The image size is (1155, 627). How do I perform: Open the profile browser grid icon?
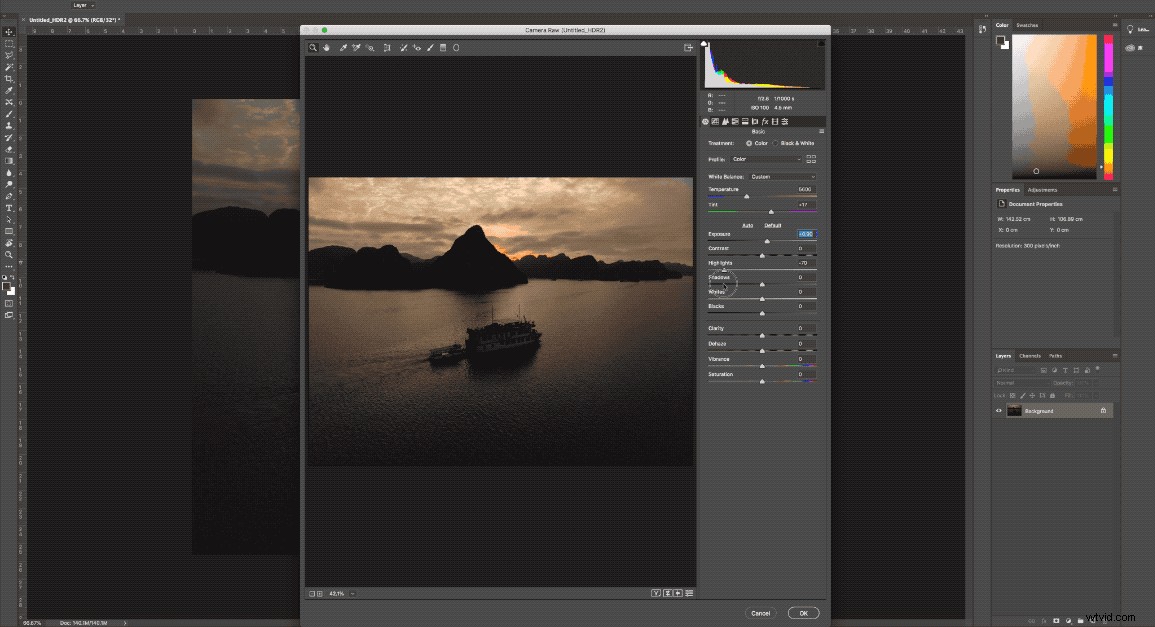(x=811, y=158)
